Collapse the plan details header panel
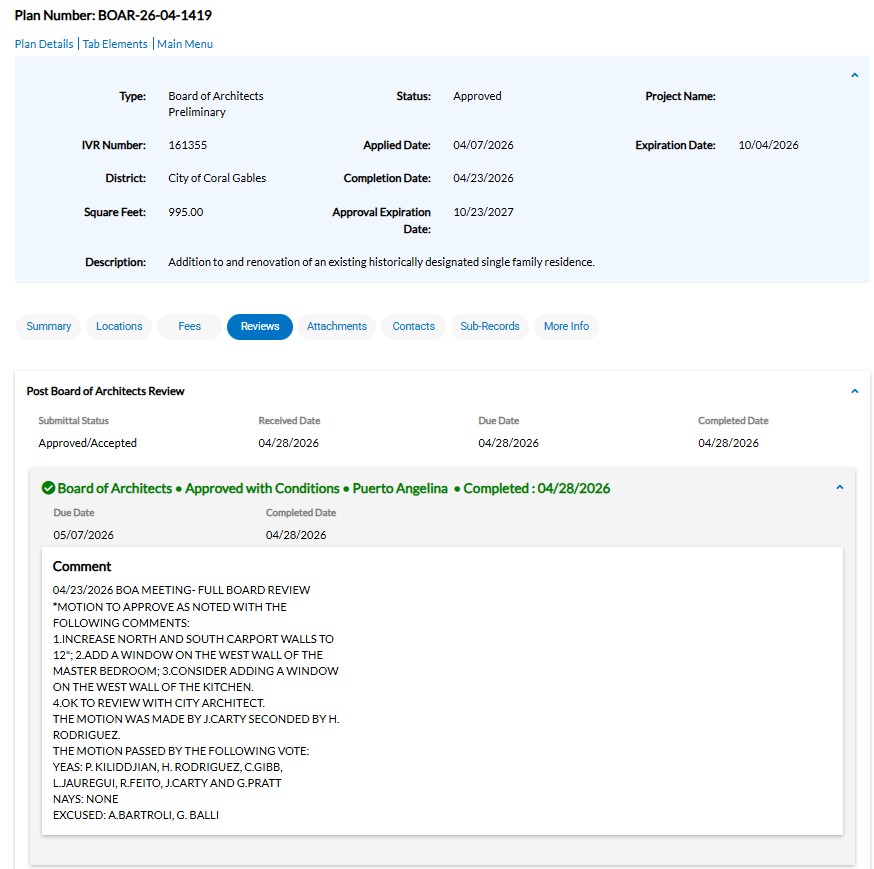Screen dimensions: 874x869 [854, 75]
